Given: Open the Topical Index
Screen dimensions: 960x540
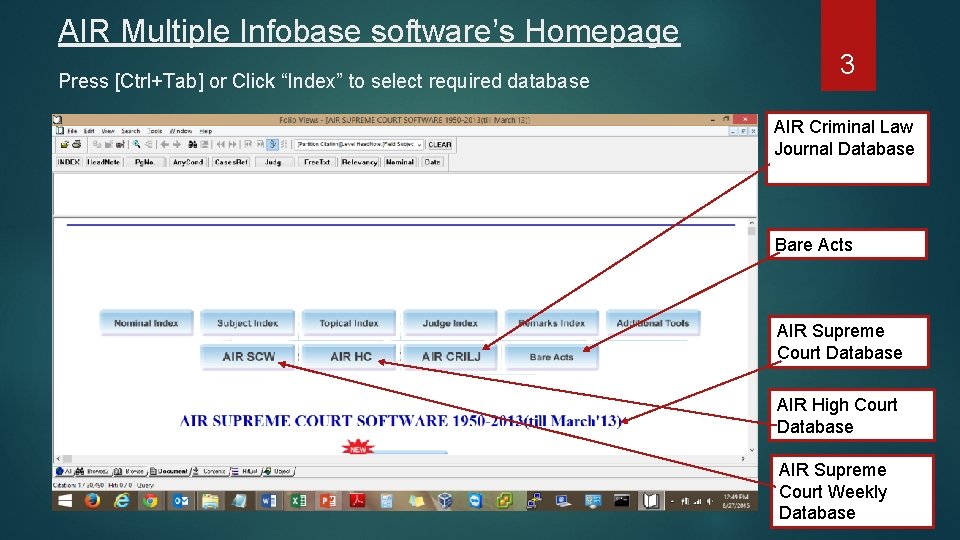Looking at the screenshot, I should (349, 323).
